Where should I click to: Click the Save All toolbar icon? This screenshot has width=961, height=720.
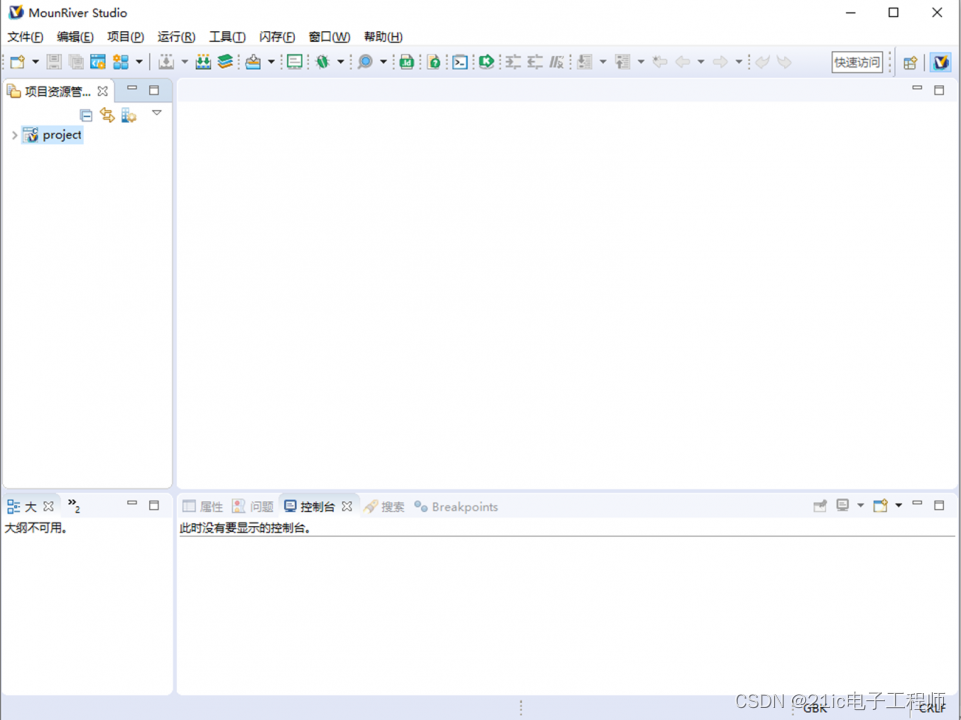(x=76, y=62)
